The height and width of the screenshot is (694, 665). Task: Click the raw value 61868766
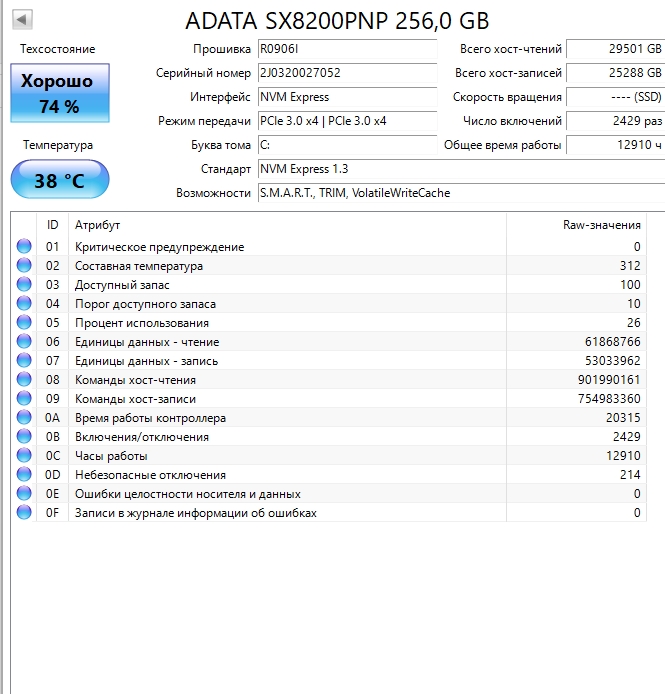tap(613, 342)
